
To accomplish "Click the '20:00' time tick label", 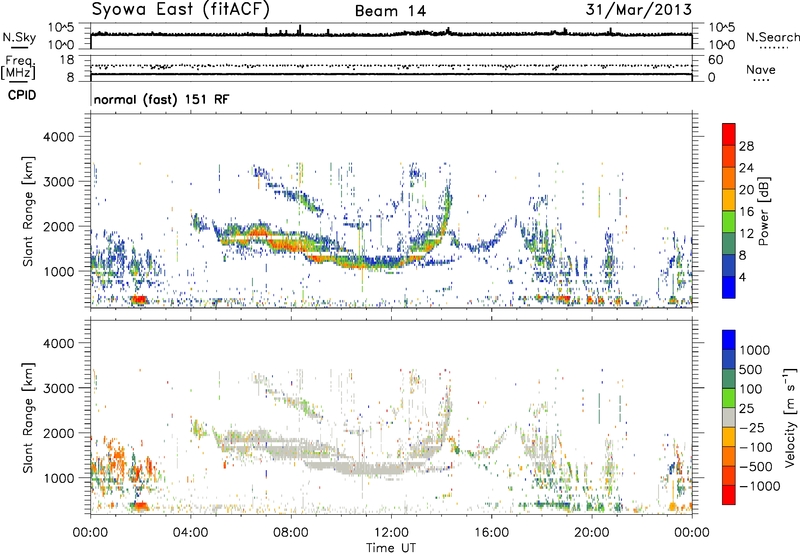I will (x=592, y=533).
